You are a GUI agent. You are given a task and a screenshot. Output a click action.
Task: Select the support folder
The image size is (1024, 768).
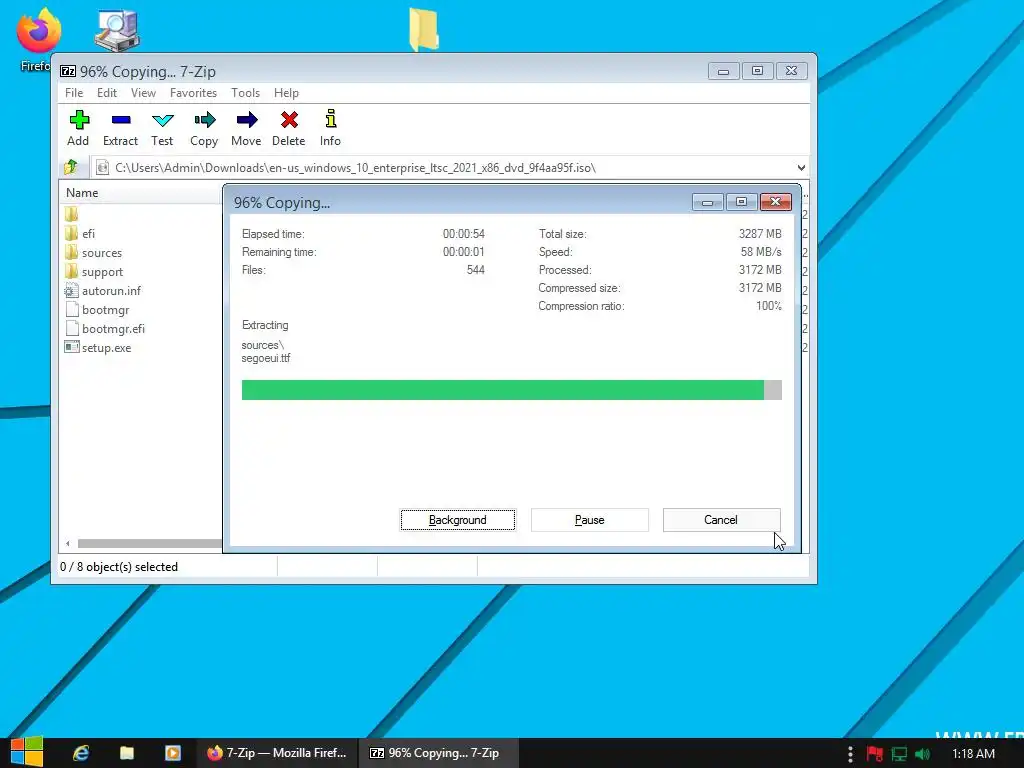[x=103, y=272]
